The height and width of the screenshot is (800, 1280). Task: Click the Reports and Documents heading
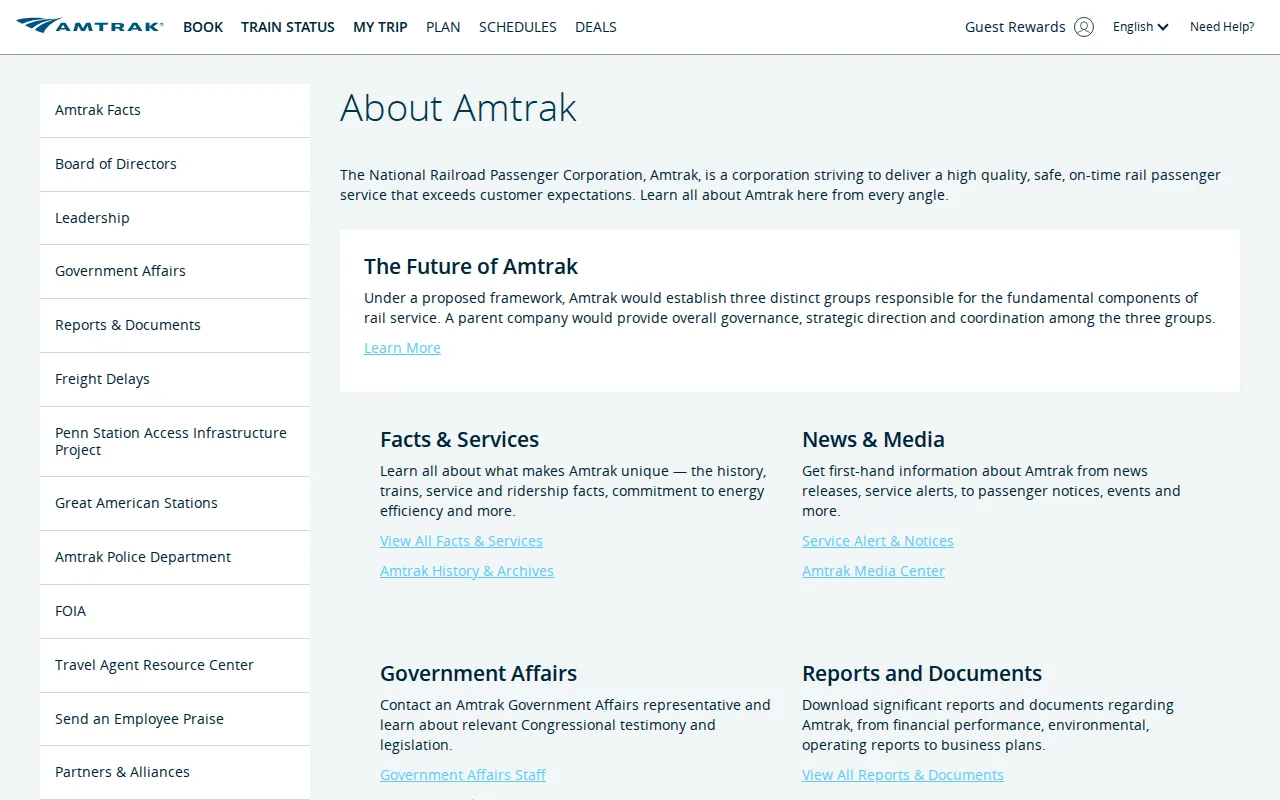[922, 673]
